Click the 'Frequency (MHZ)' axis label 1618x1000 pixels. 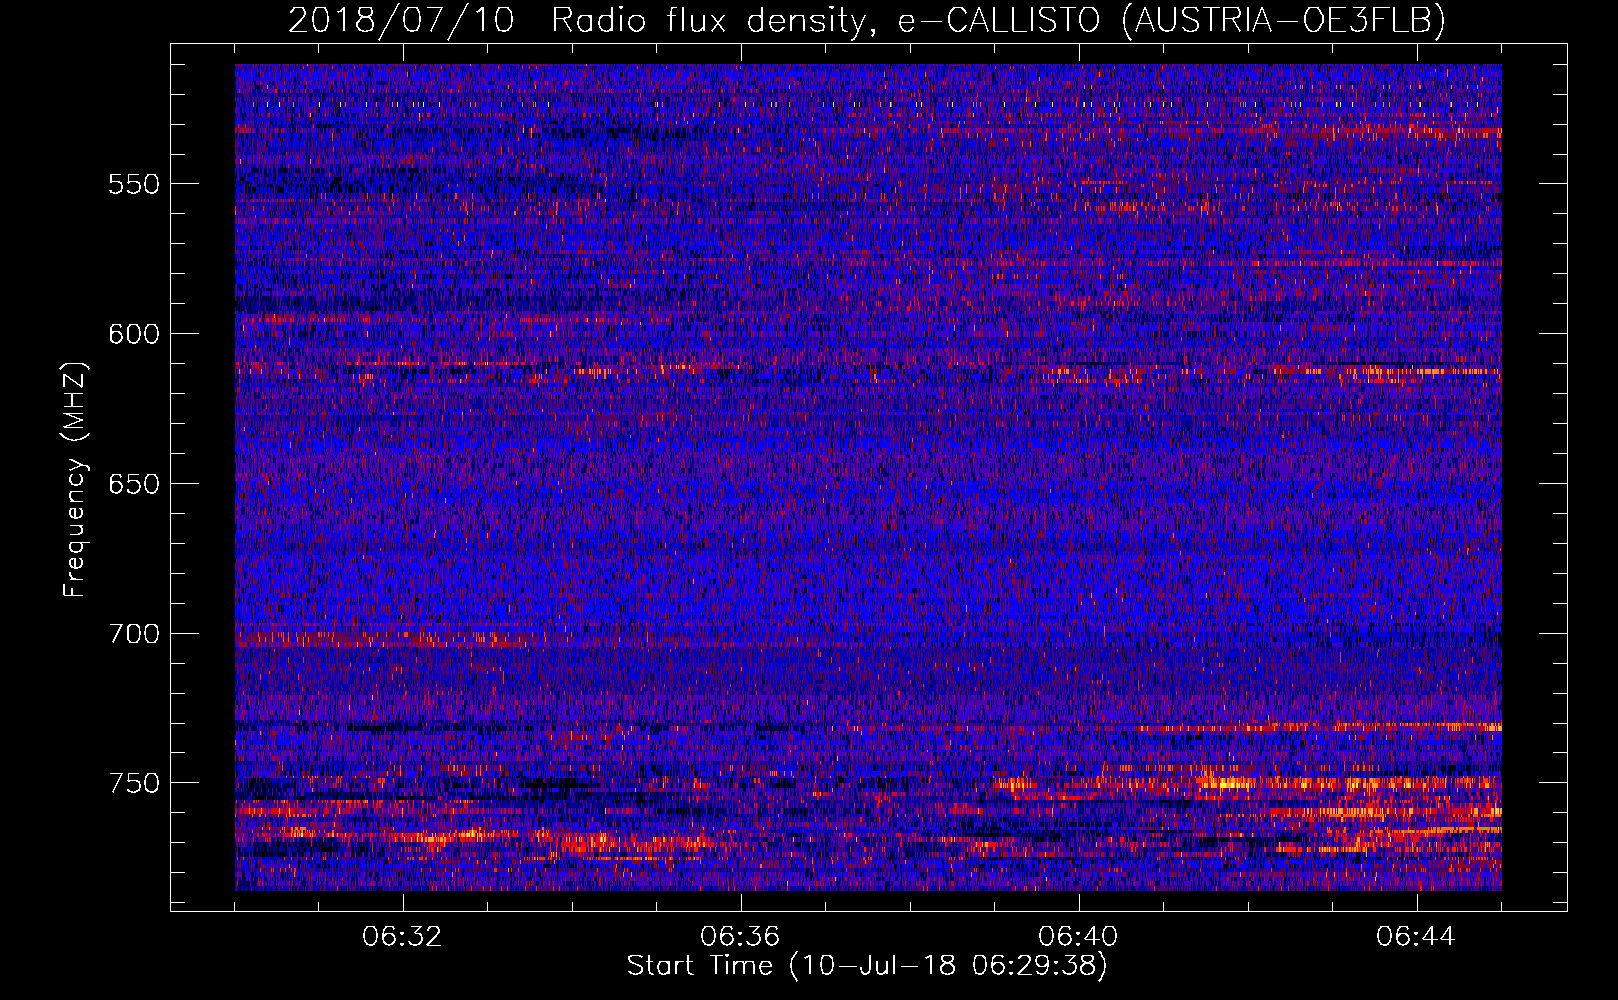point(75,479)
